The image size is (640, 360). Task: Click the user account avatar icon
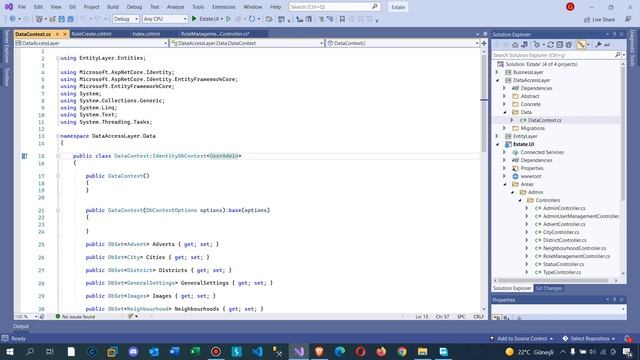(x=570, y=7)
